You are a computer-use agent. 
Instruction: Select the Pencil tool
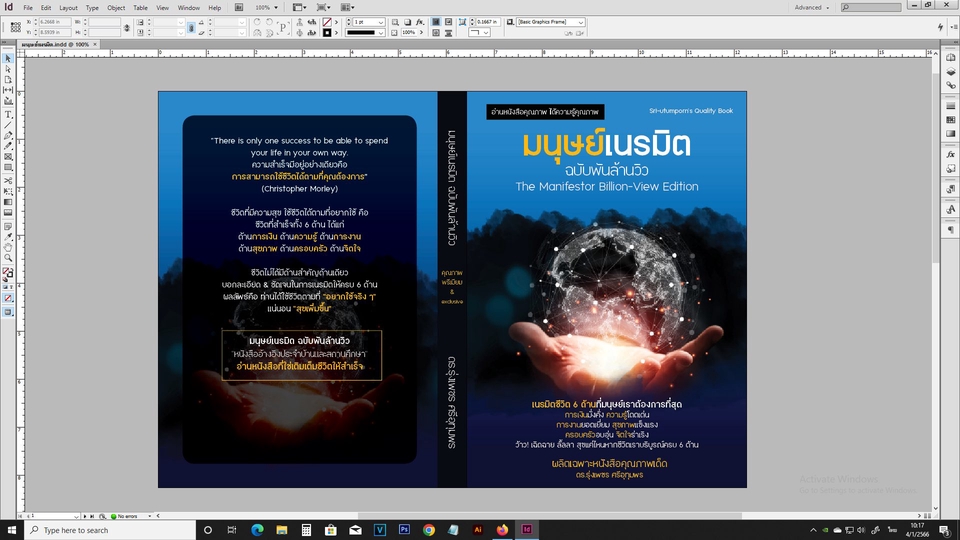[x=8, y=146]
